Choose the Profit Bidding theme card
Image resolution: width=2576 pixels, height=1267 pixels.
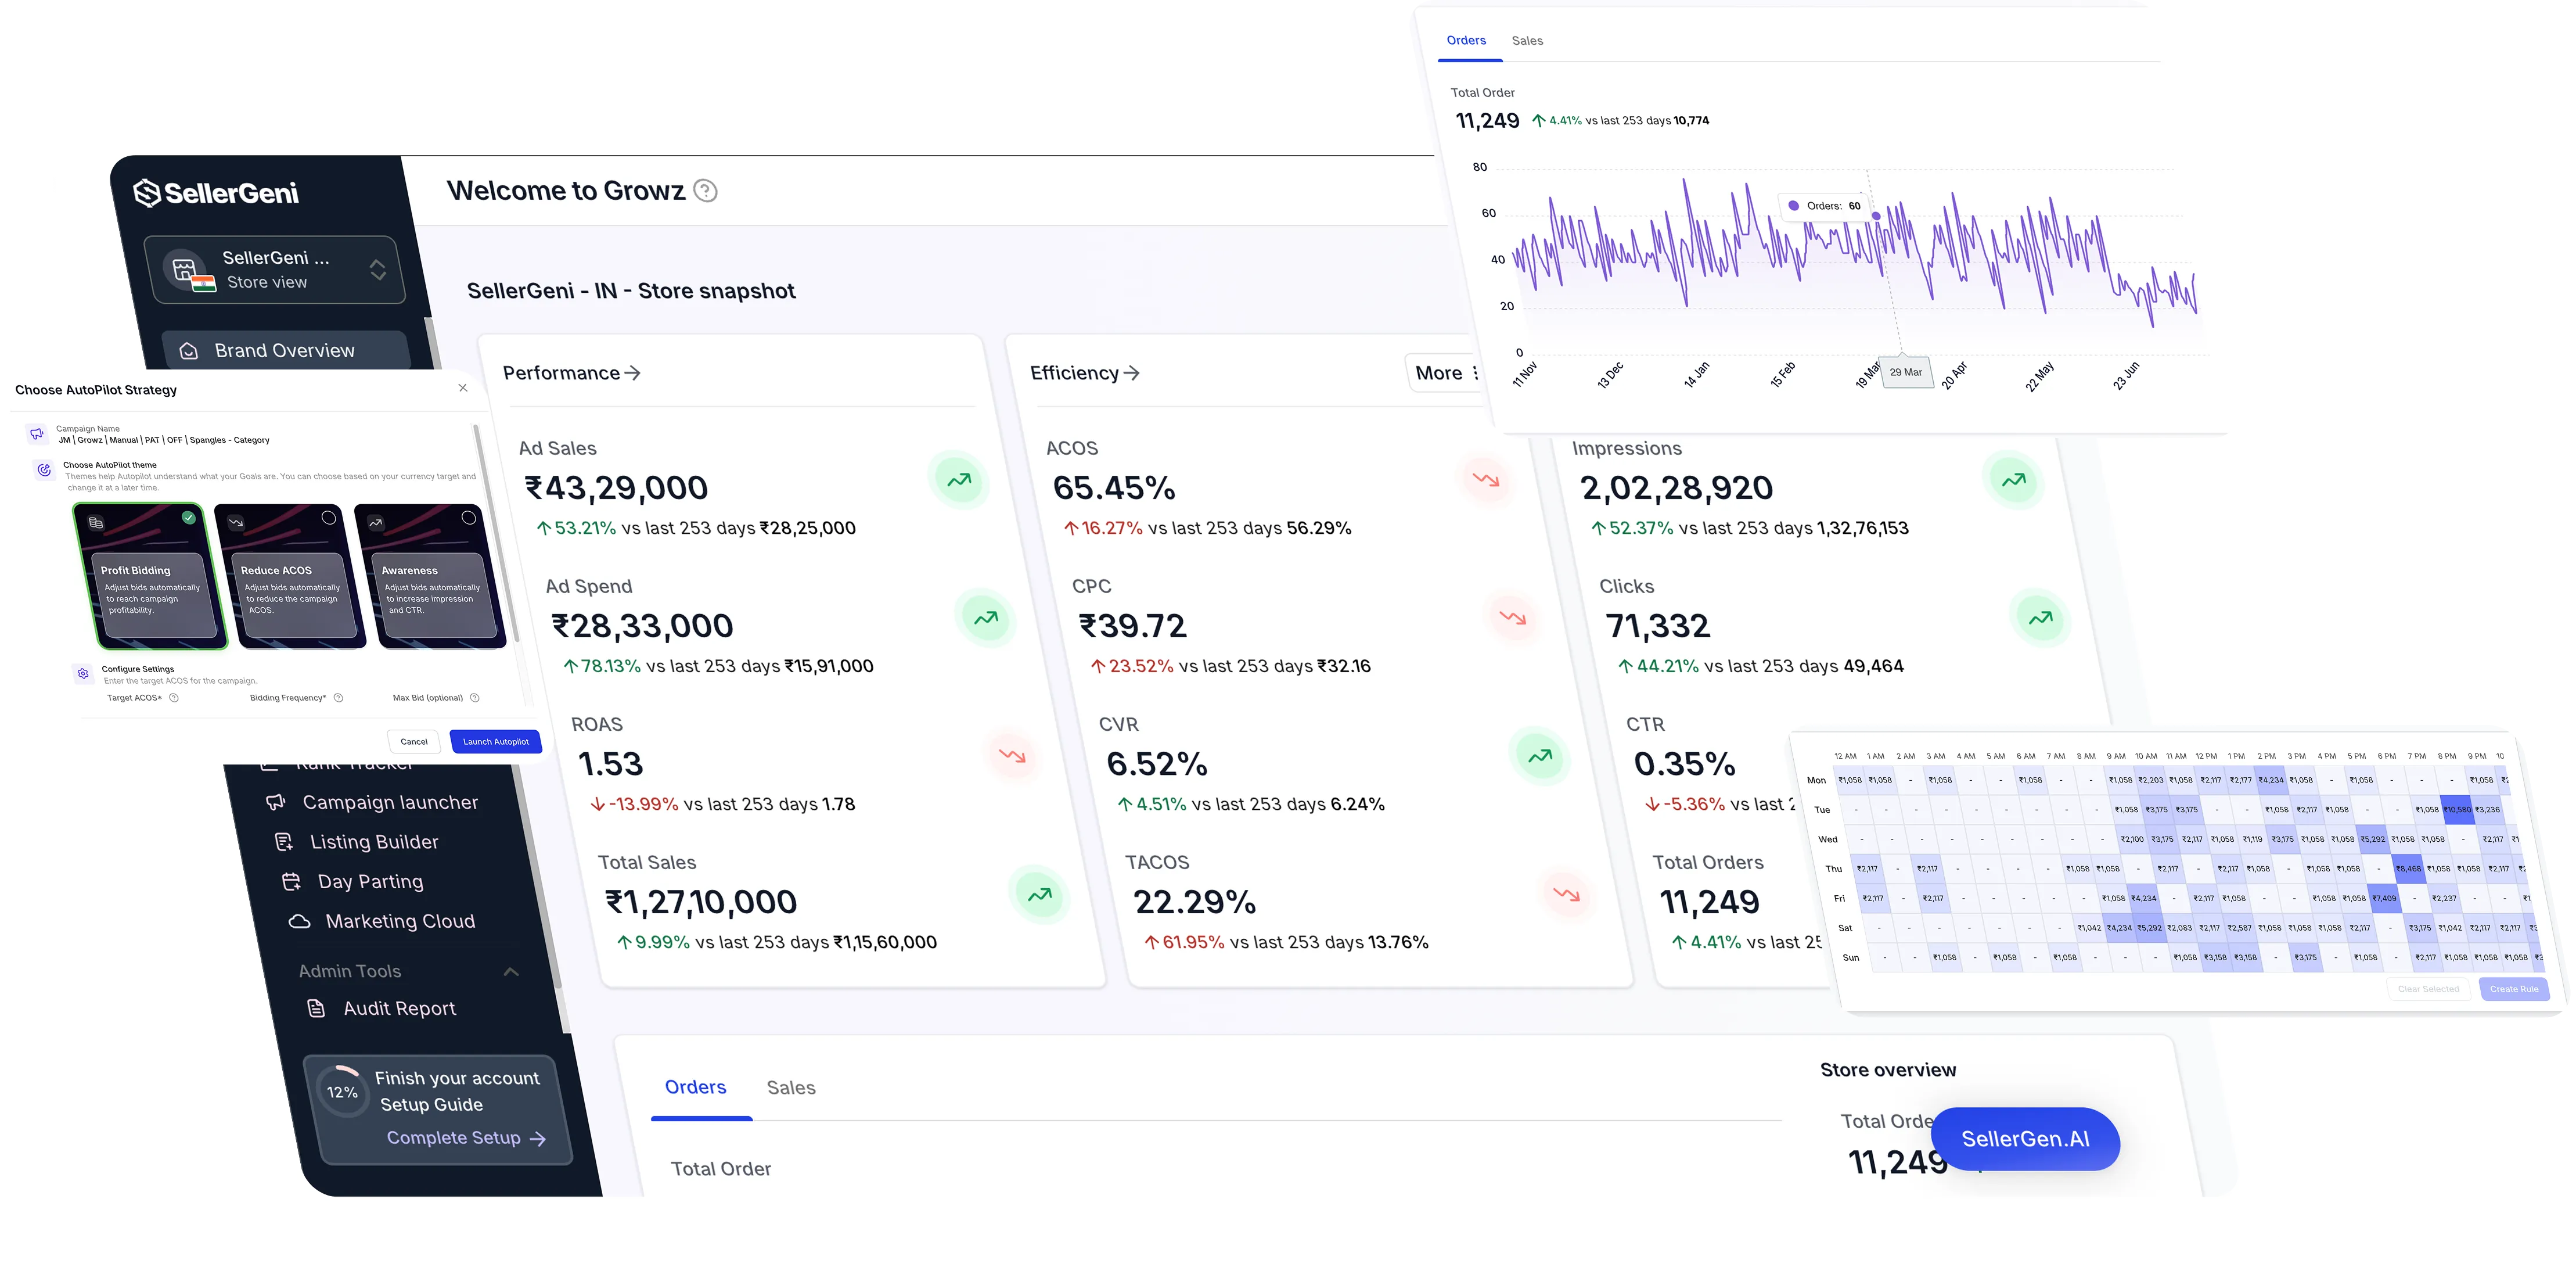(150, 575)
